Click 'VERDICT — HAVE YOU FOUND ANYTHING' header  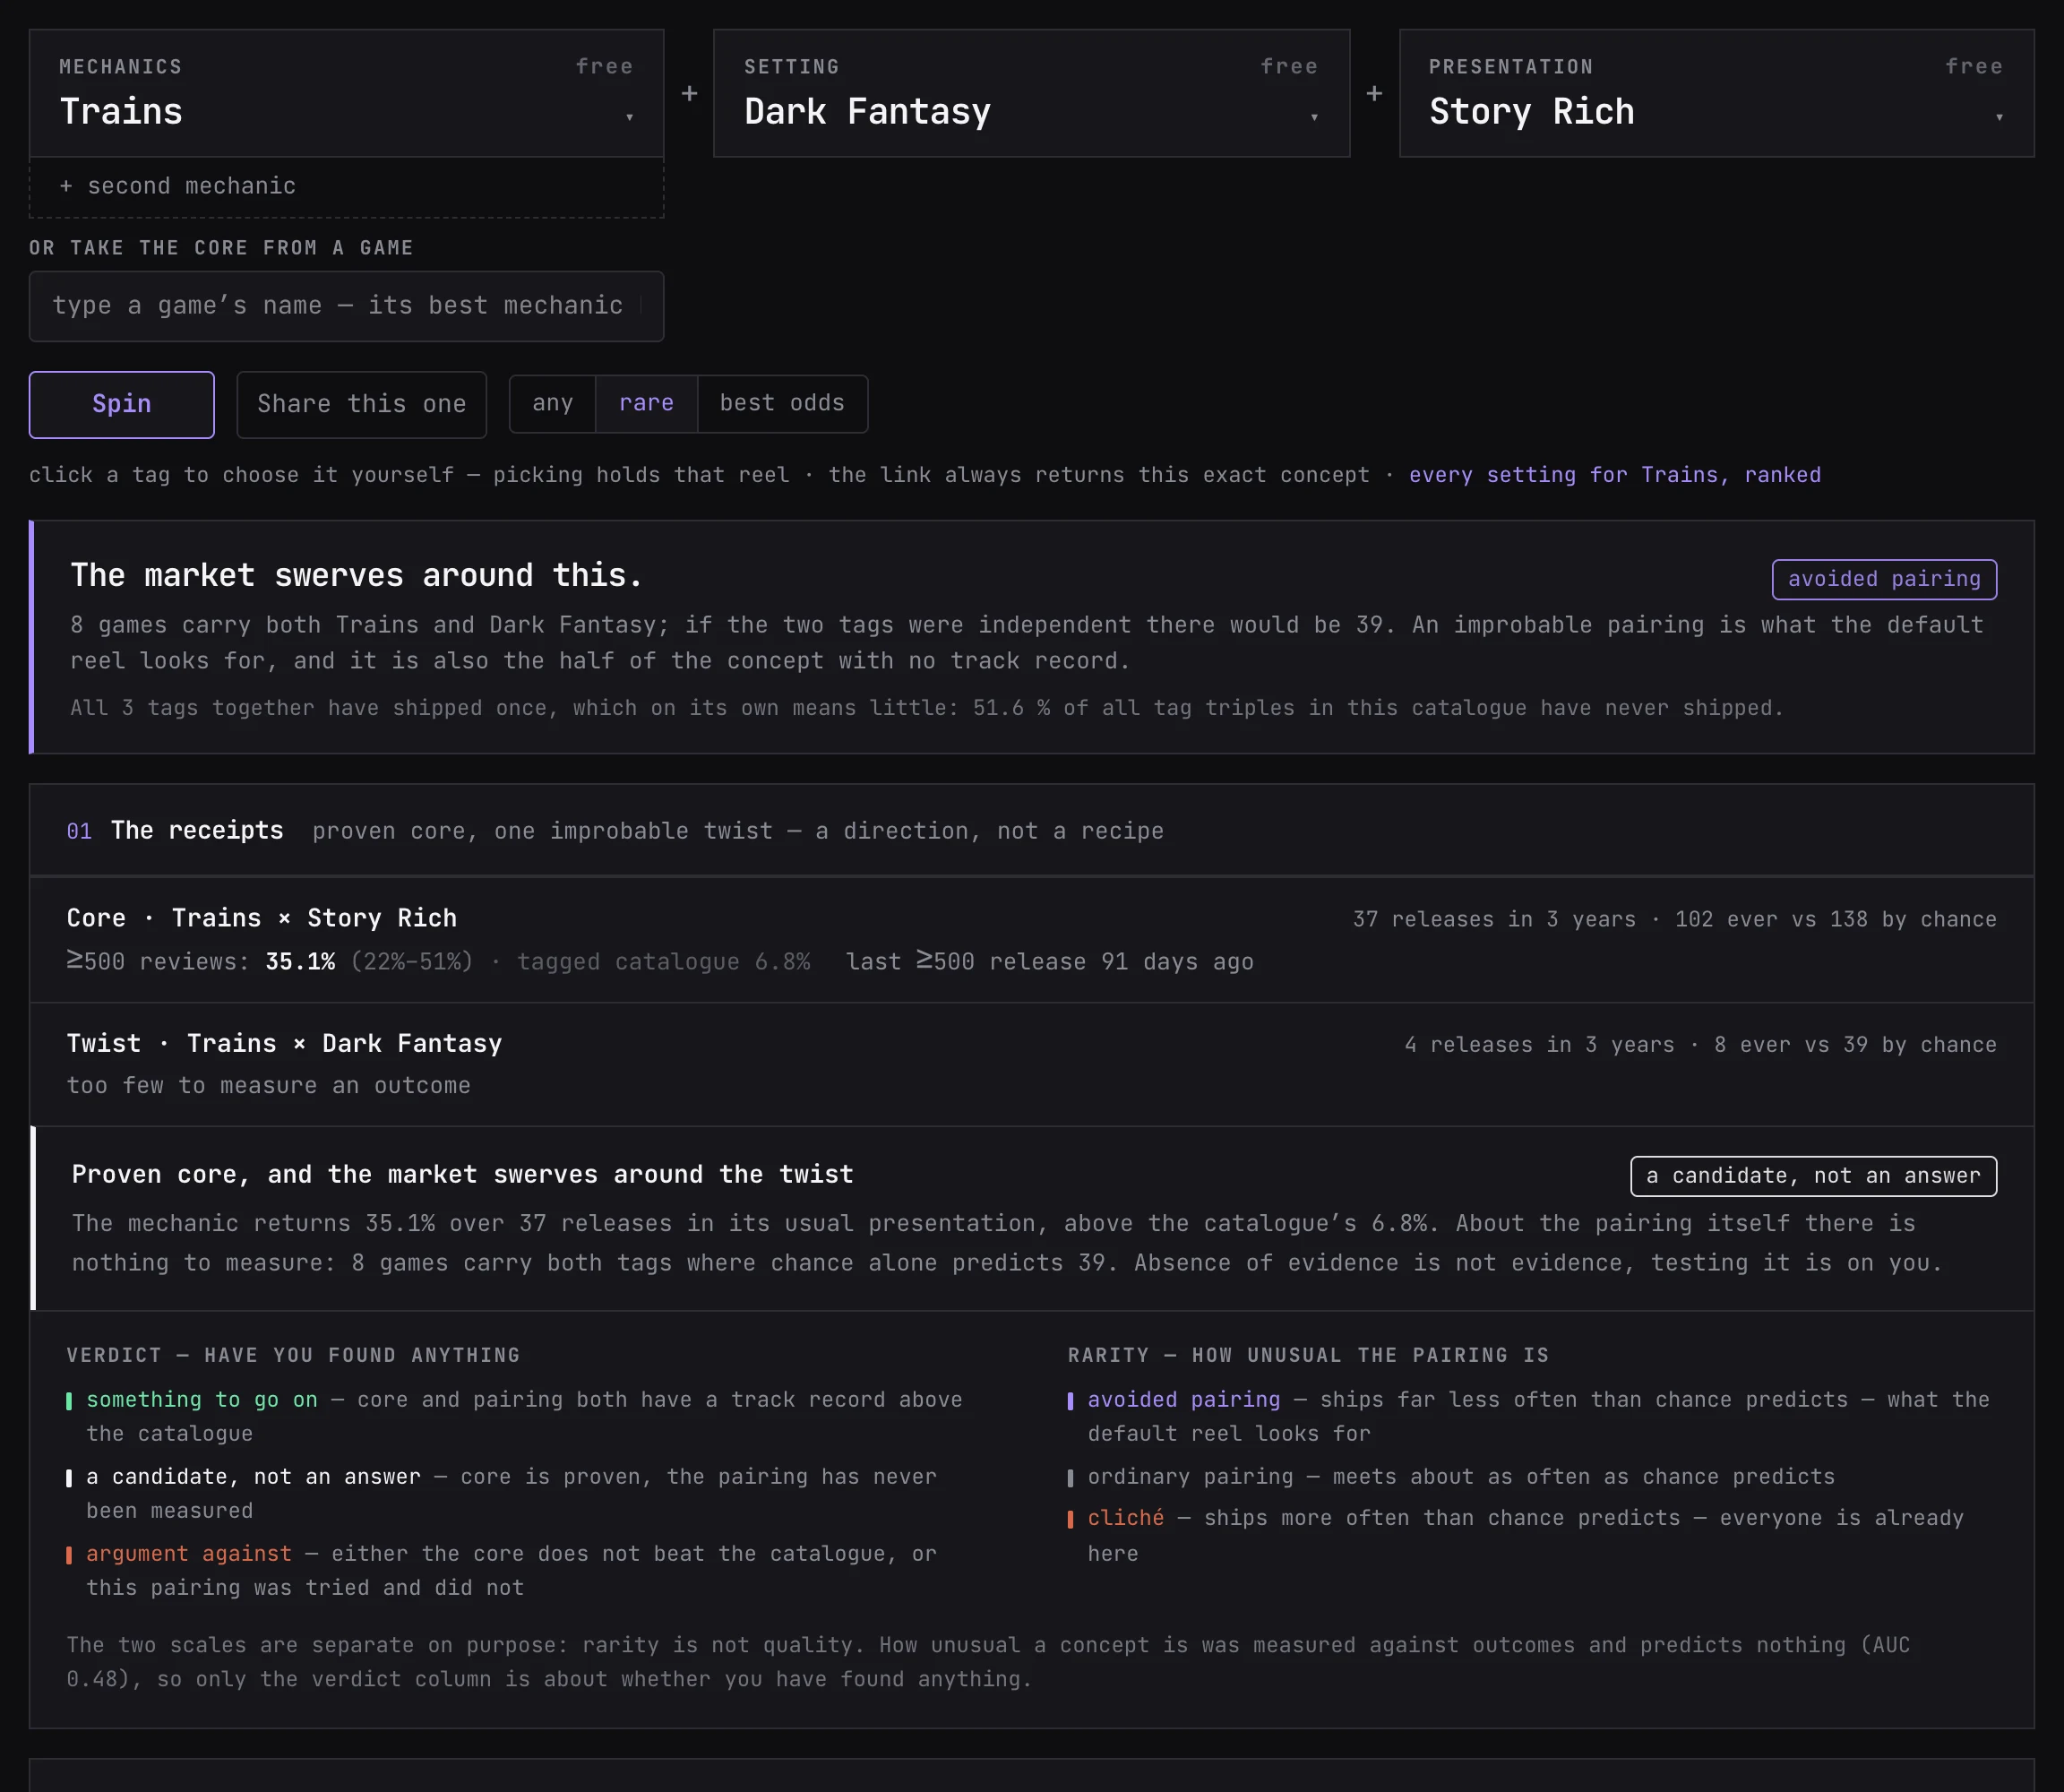click(293, 1355)
